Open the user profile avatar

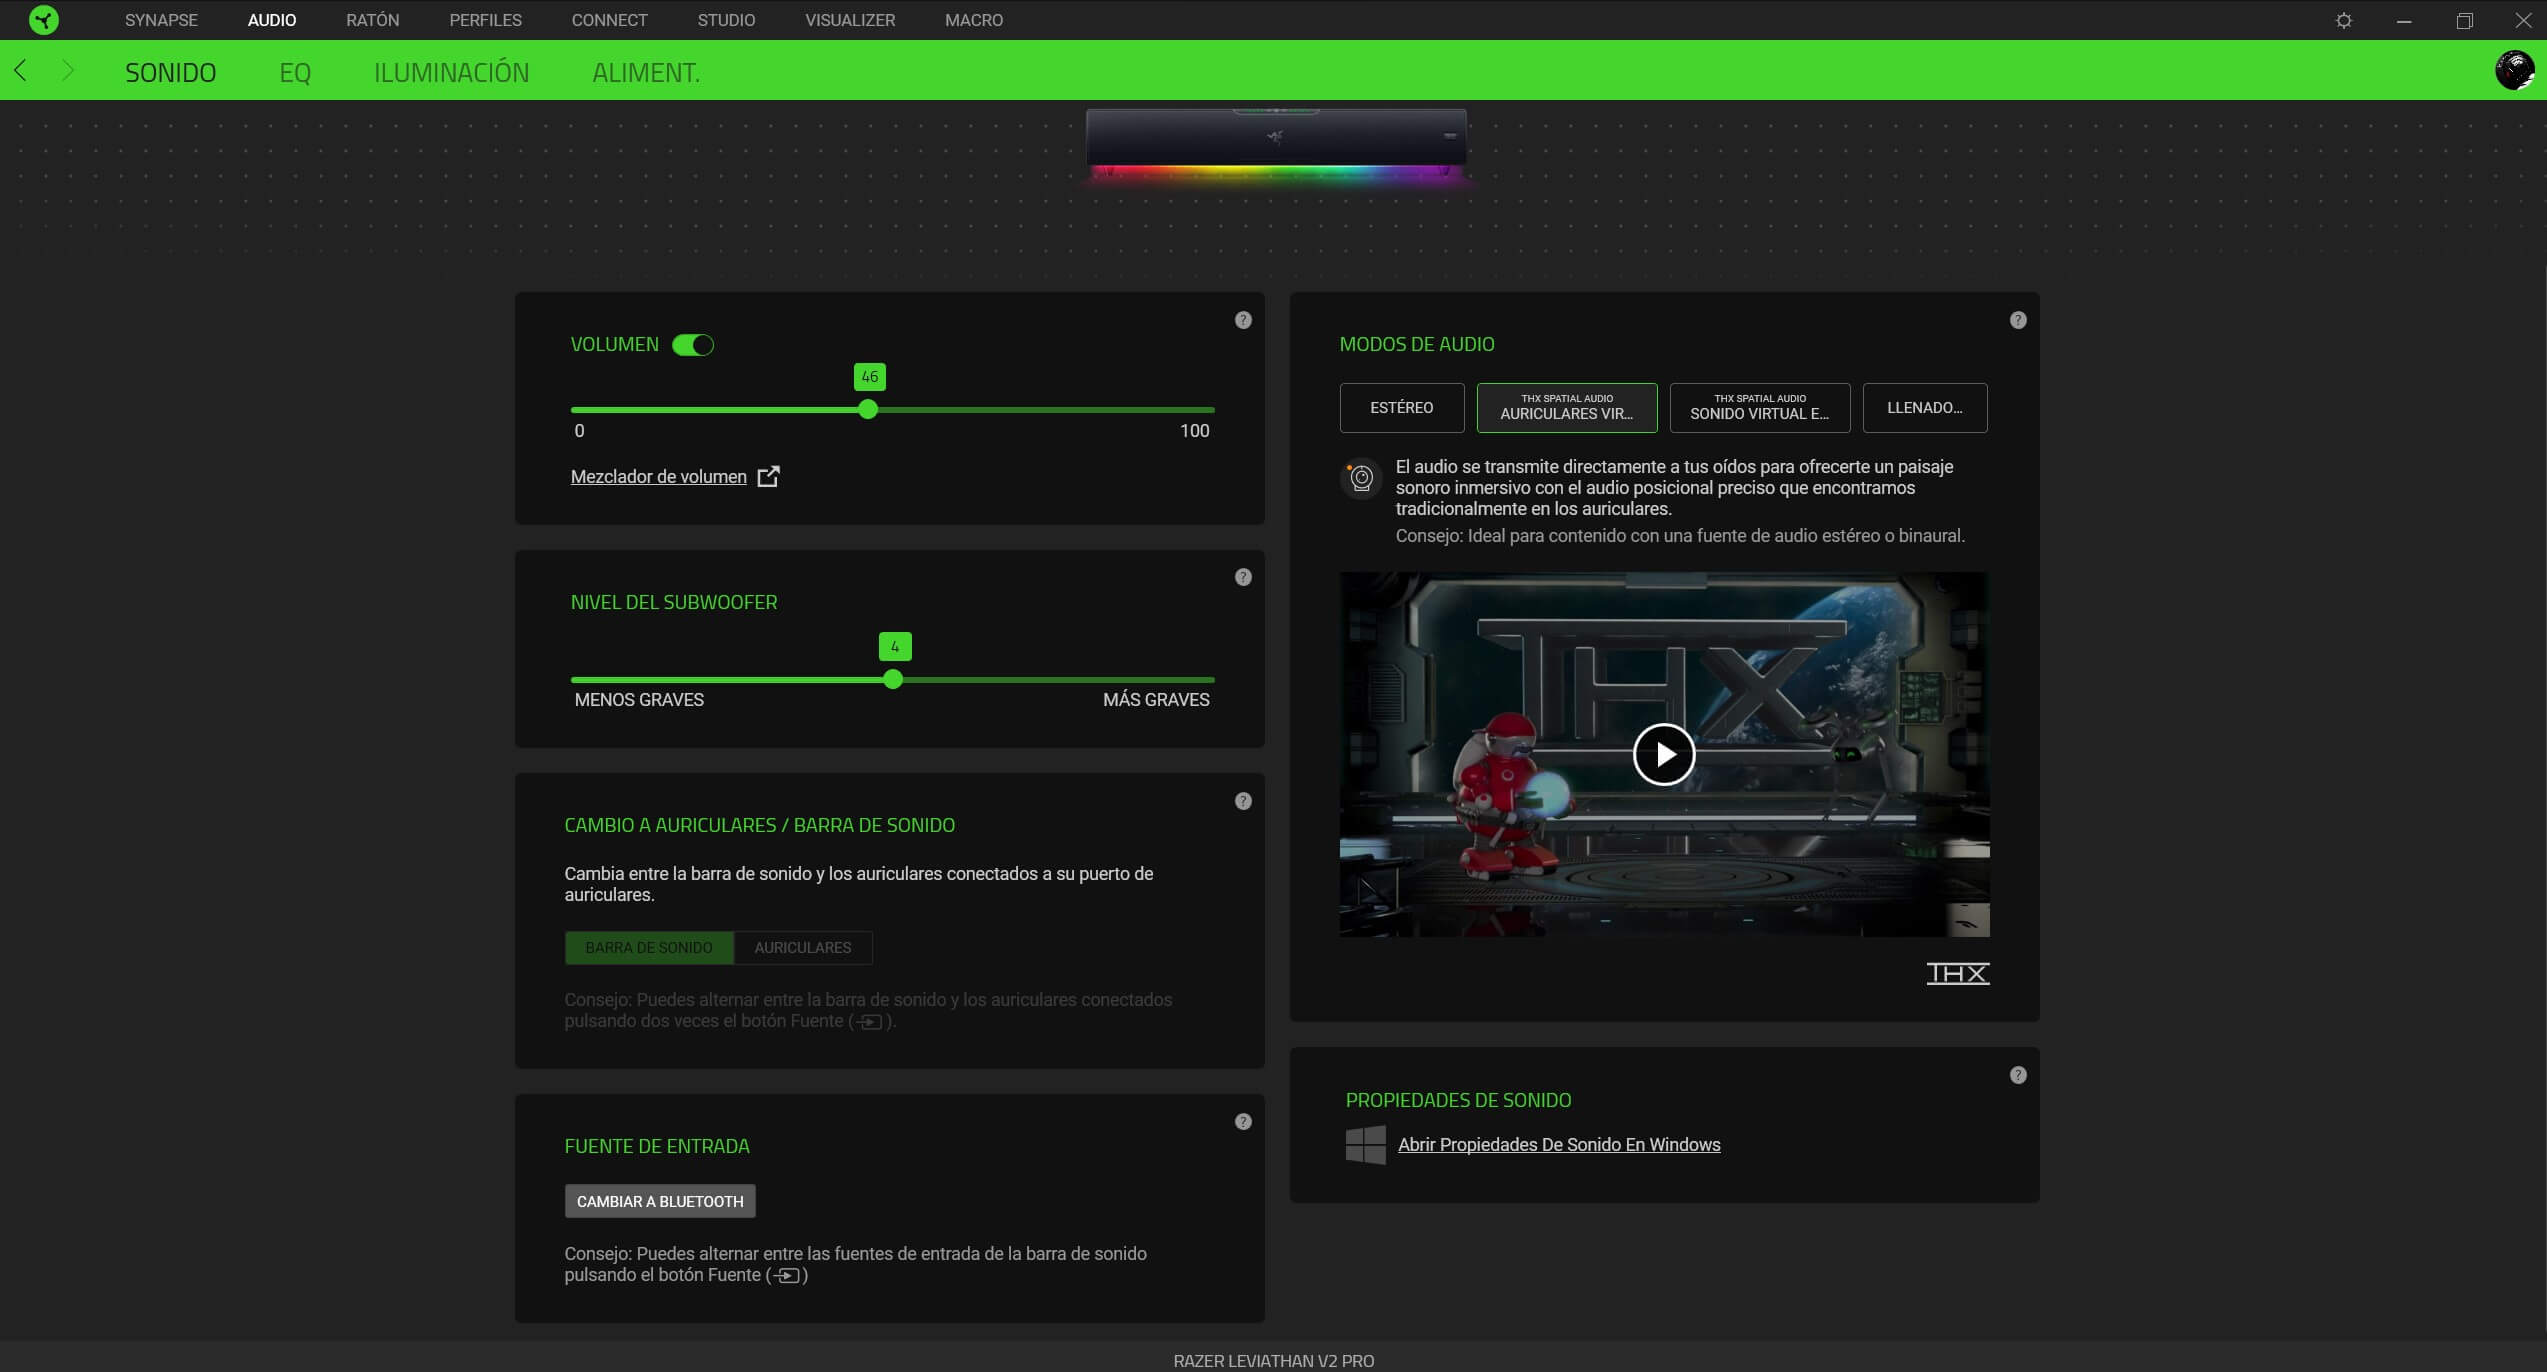2514,70
